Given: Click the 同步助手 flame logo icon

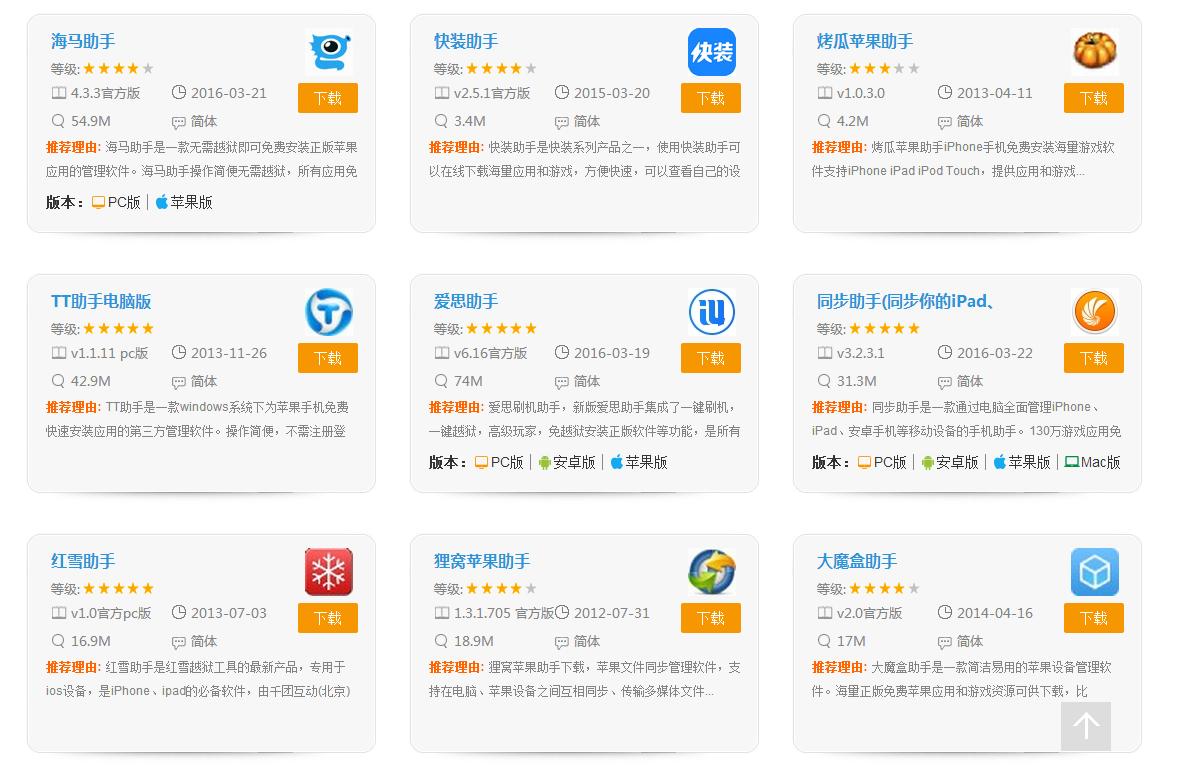Looking at the screenshot, I should pyautogui.click(x=1094, y=311).
